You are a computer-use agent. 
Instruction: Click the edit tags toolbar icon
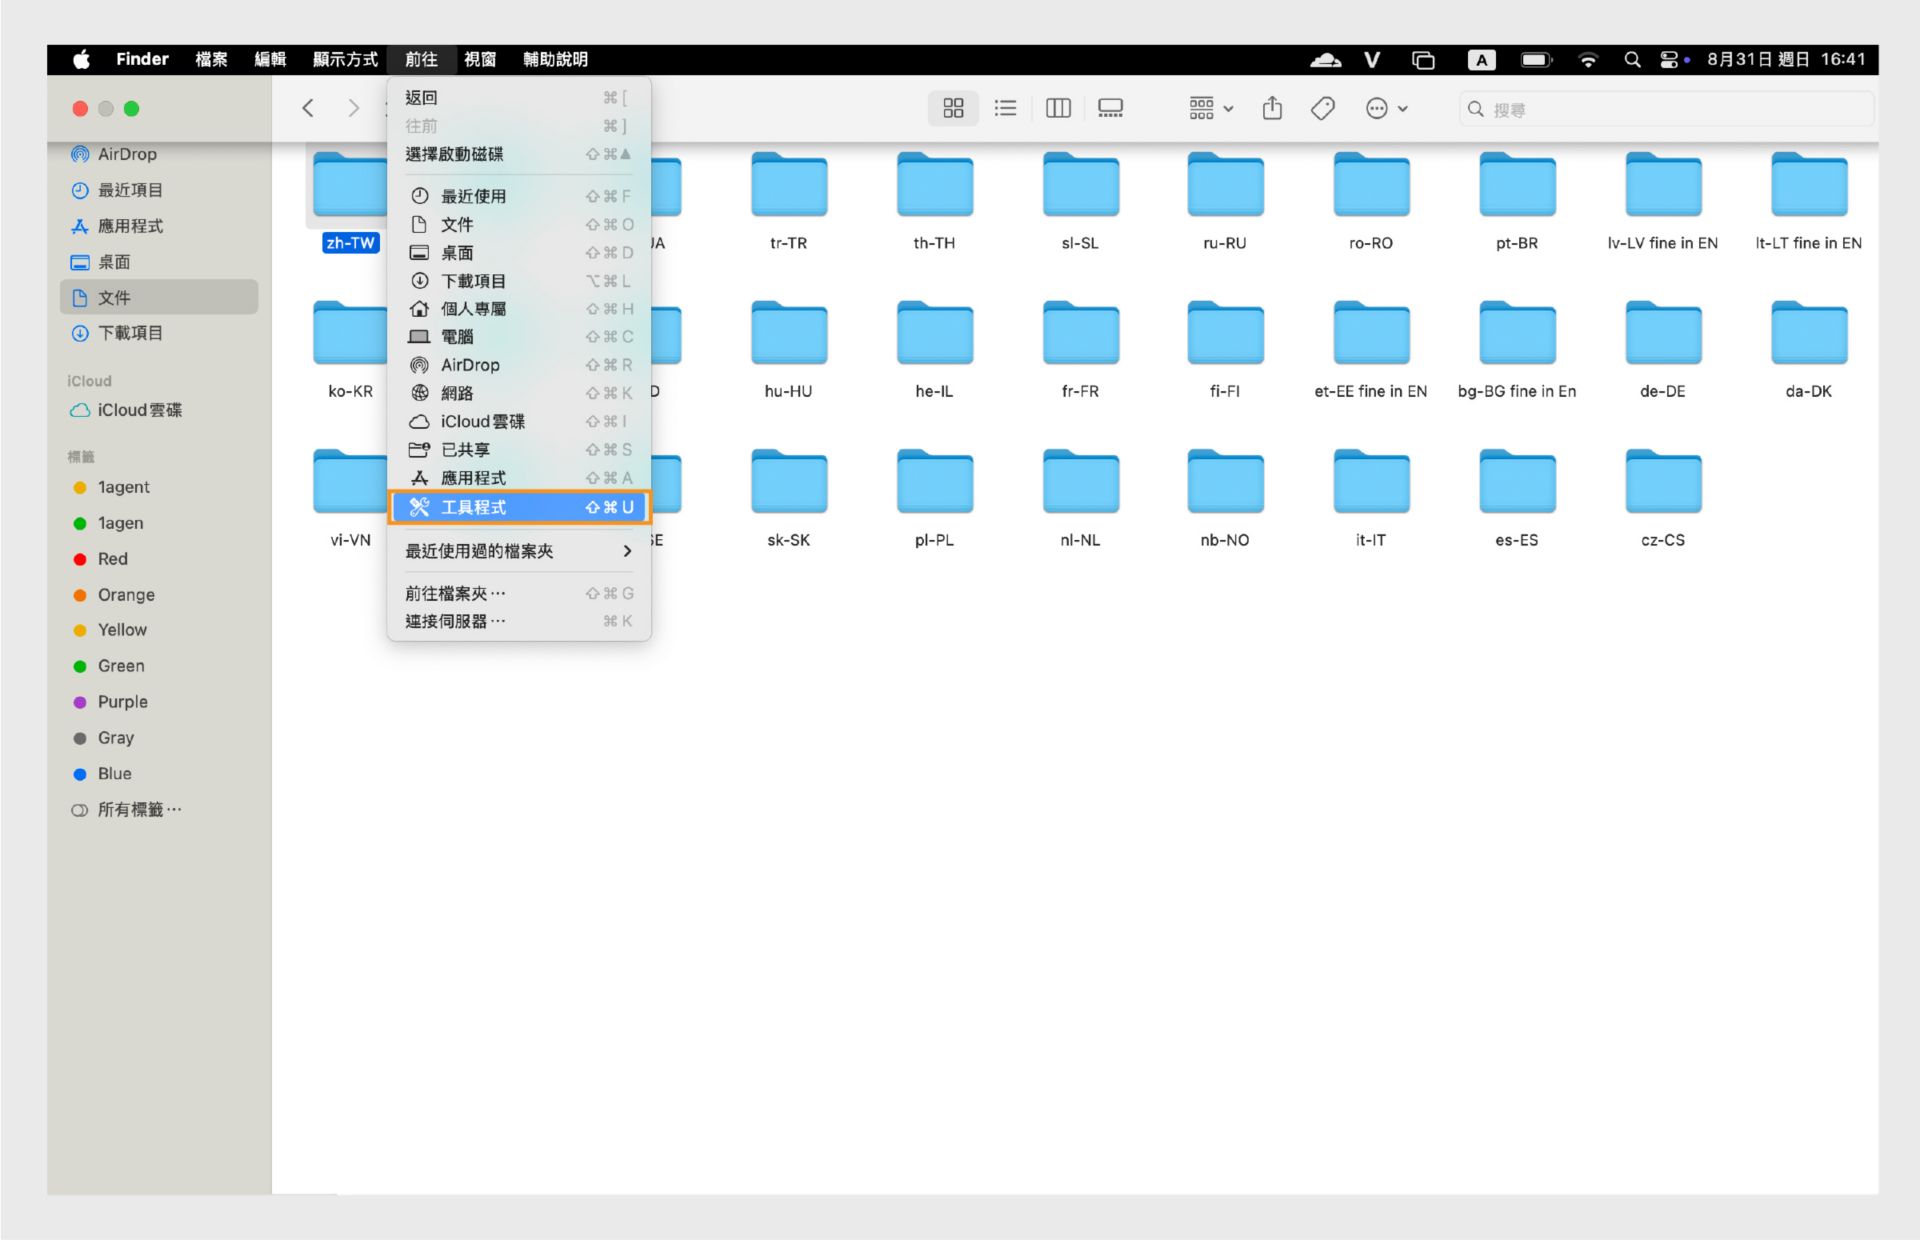click(x=1322, y=108)
